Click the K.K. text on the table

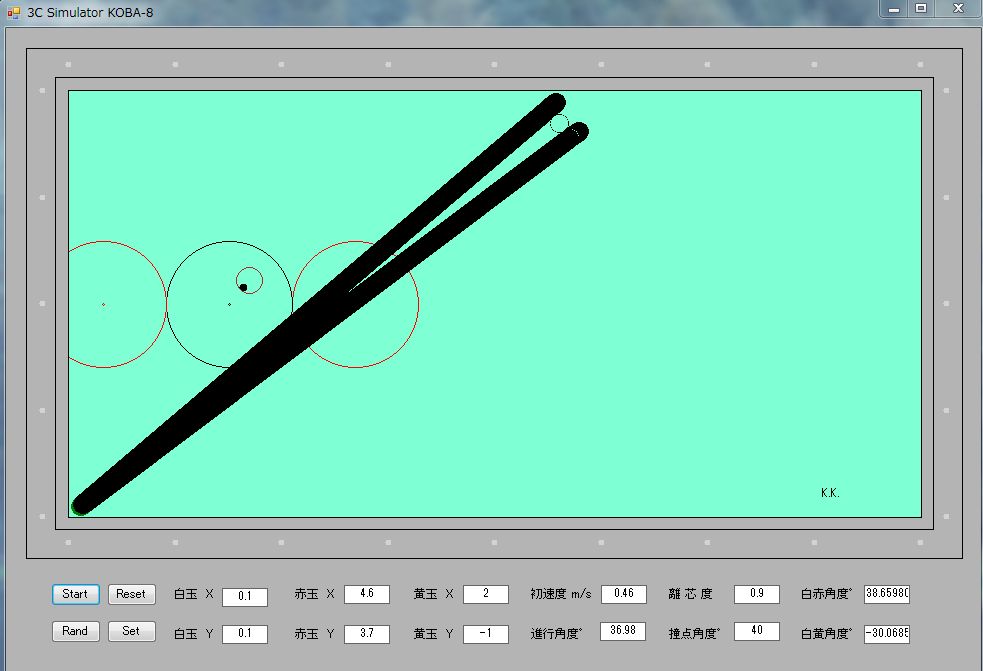point(830,494)
